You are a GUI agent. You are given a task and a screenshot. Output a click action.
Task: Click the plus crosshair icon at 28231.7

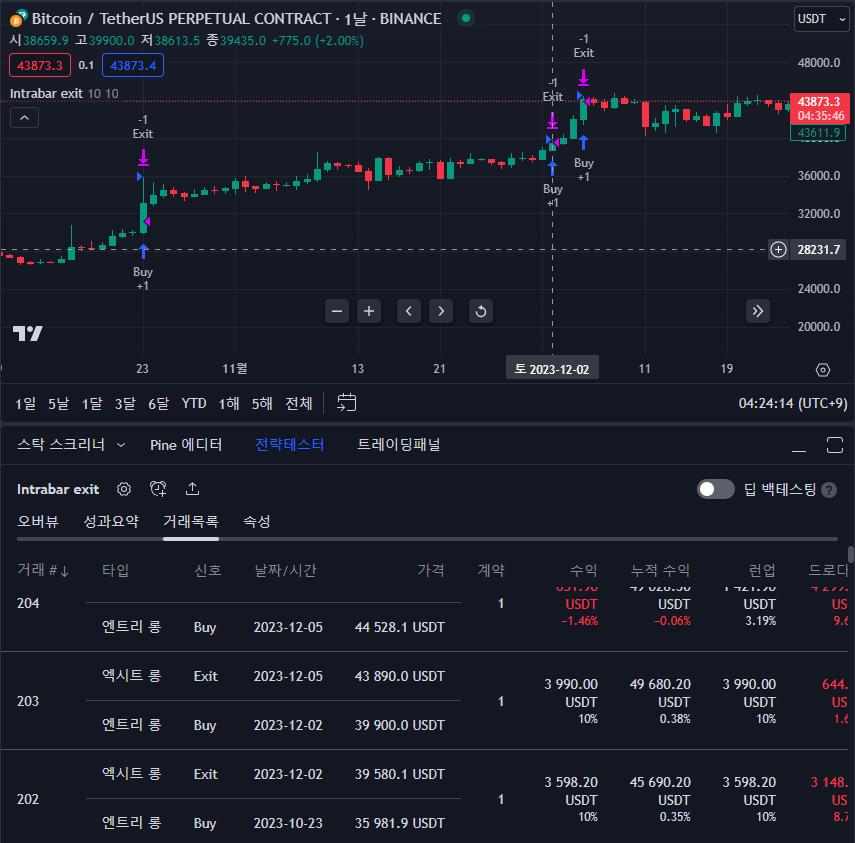[778, 250]
